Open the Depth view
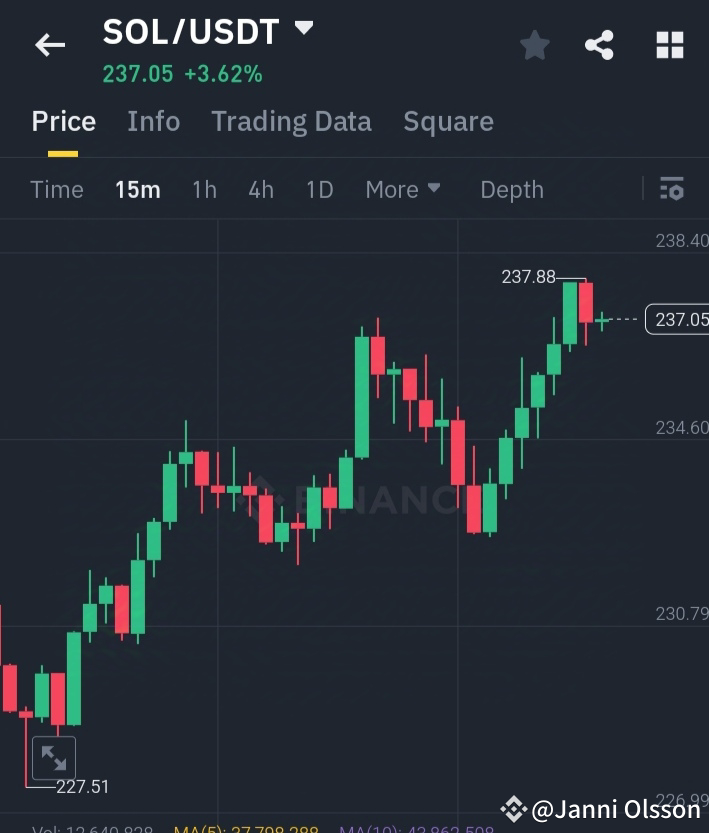 511,189
